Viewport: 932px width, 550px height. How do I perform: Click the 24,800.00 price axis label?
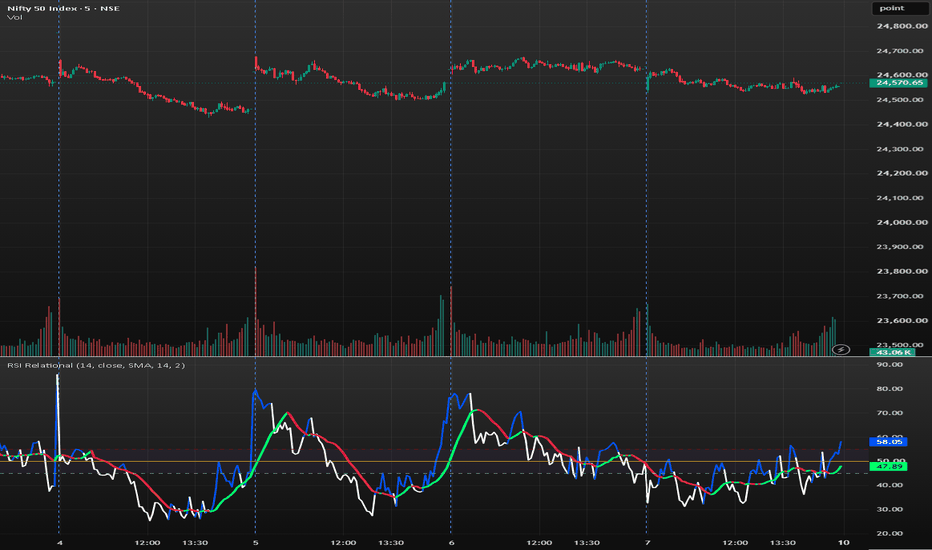(902, 26)
